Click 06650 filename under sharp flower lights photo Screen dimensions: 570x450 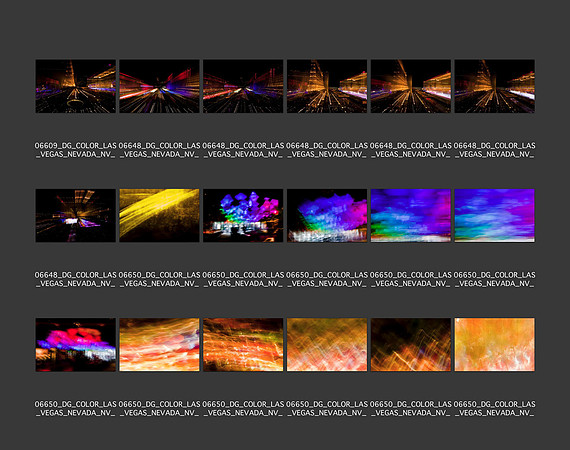[x=243, y=279]
